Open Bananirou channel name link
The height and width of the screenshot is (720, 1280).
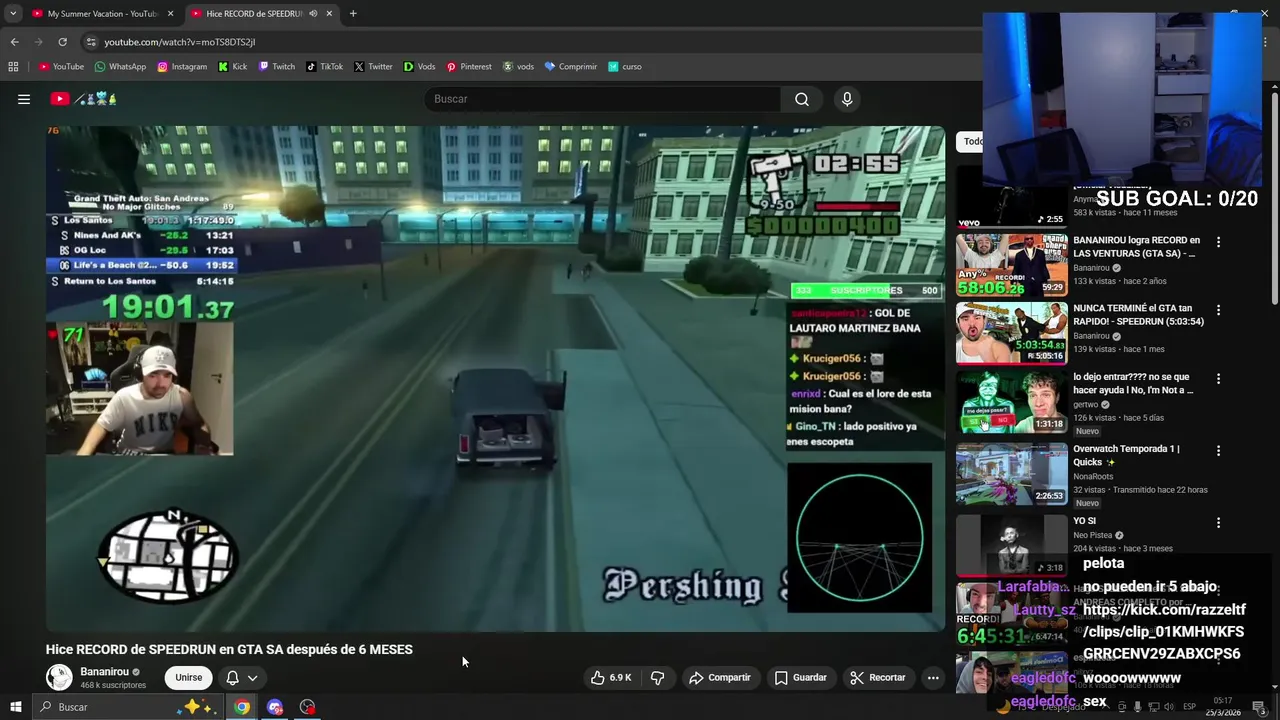click(104, 672)
